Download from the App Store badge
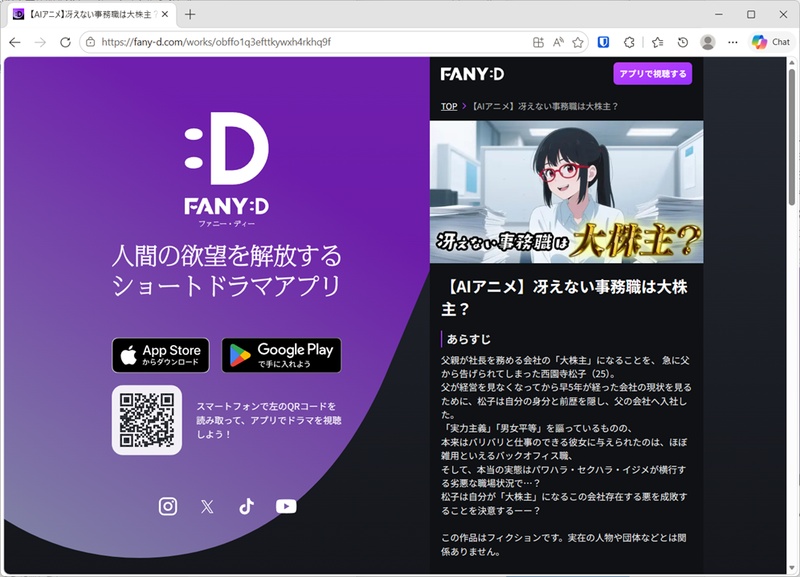 click(x=161, y=355)
